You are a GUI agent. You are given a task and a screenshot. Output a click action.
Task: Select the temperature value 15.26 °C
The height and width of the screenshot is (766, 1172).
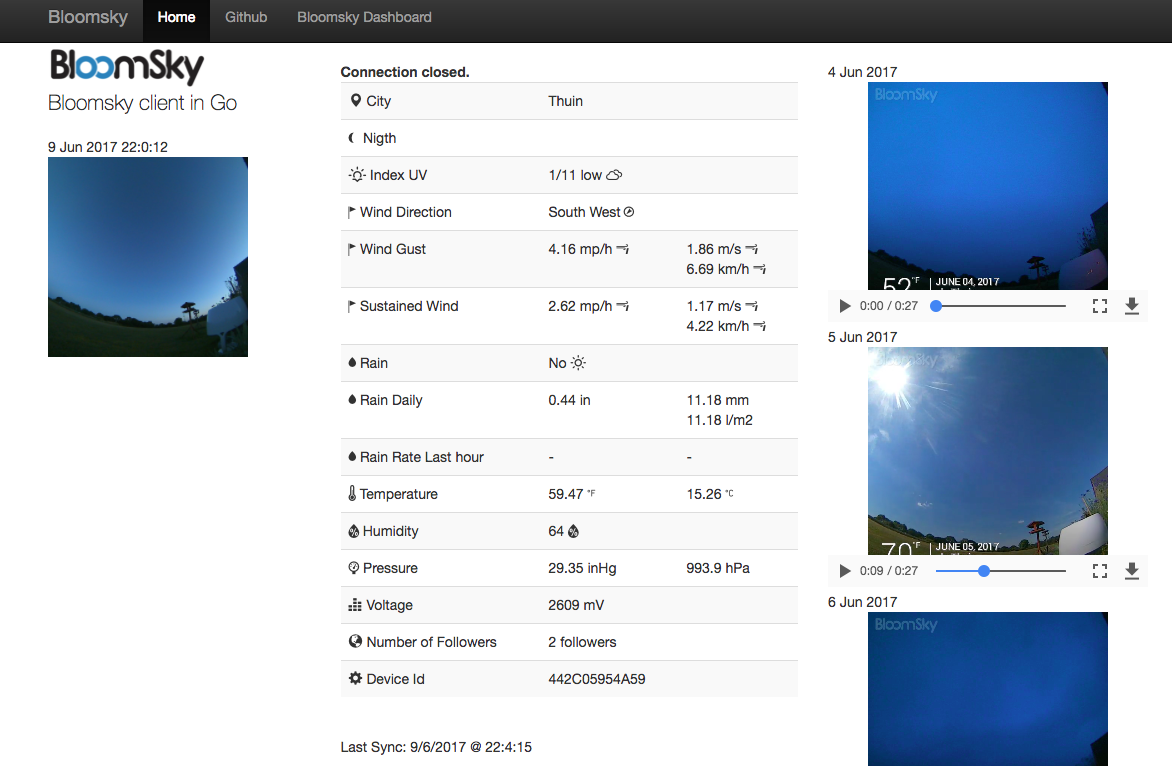[710, 494]
